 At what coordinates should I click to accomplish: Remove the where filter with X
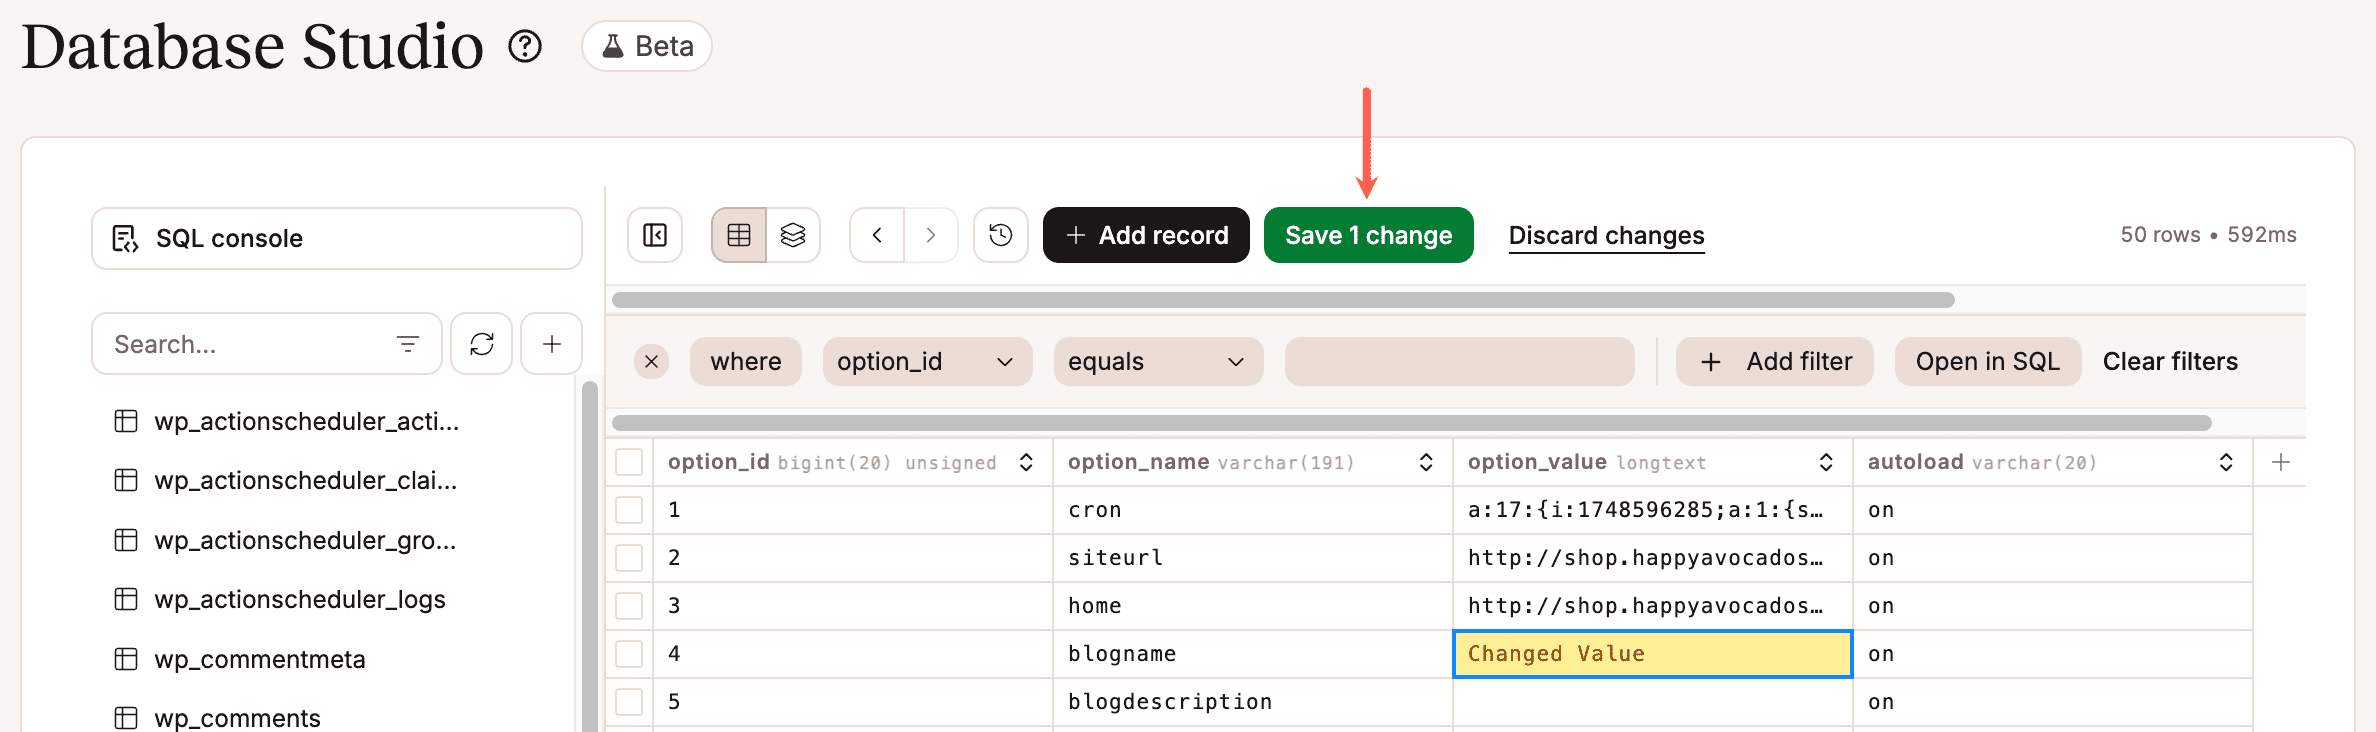[x=652, y=361]
